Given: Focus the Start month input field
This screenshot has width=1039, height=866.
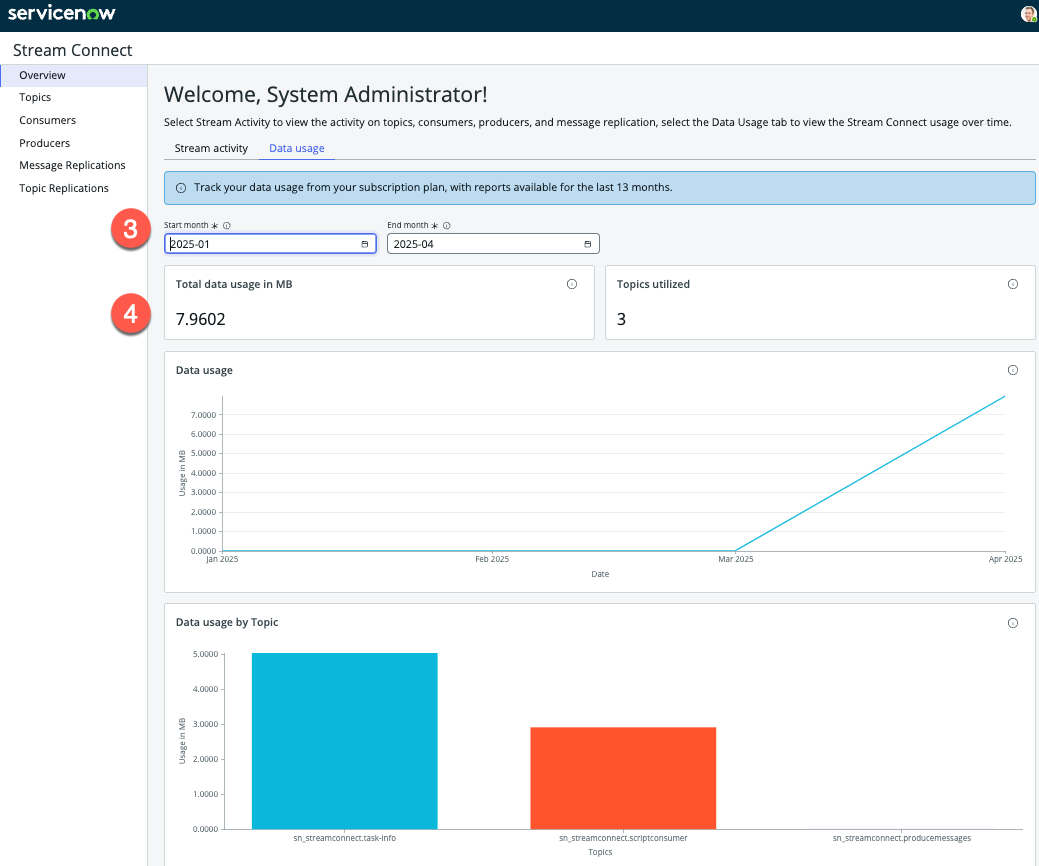Looking at the screenshot, I should click(x=270, y=244).
